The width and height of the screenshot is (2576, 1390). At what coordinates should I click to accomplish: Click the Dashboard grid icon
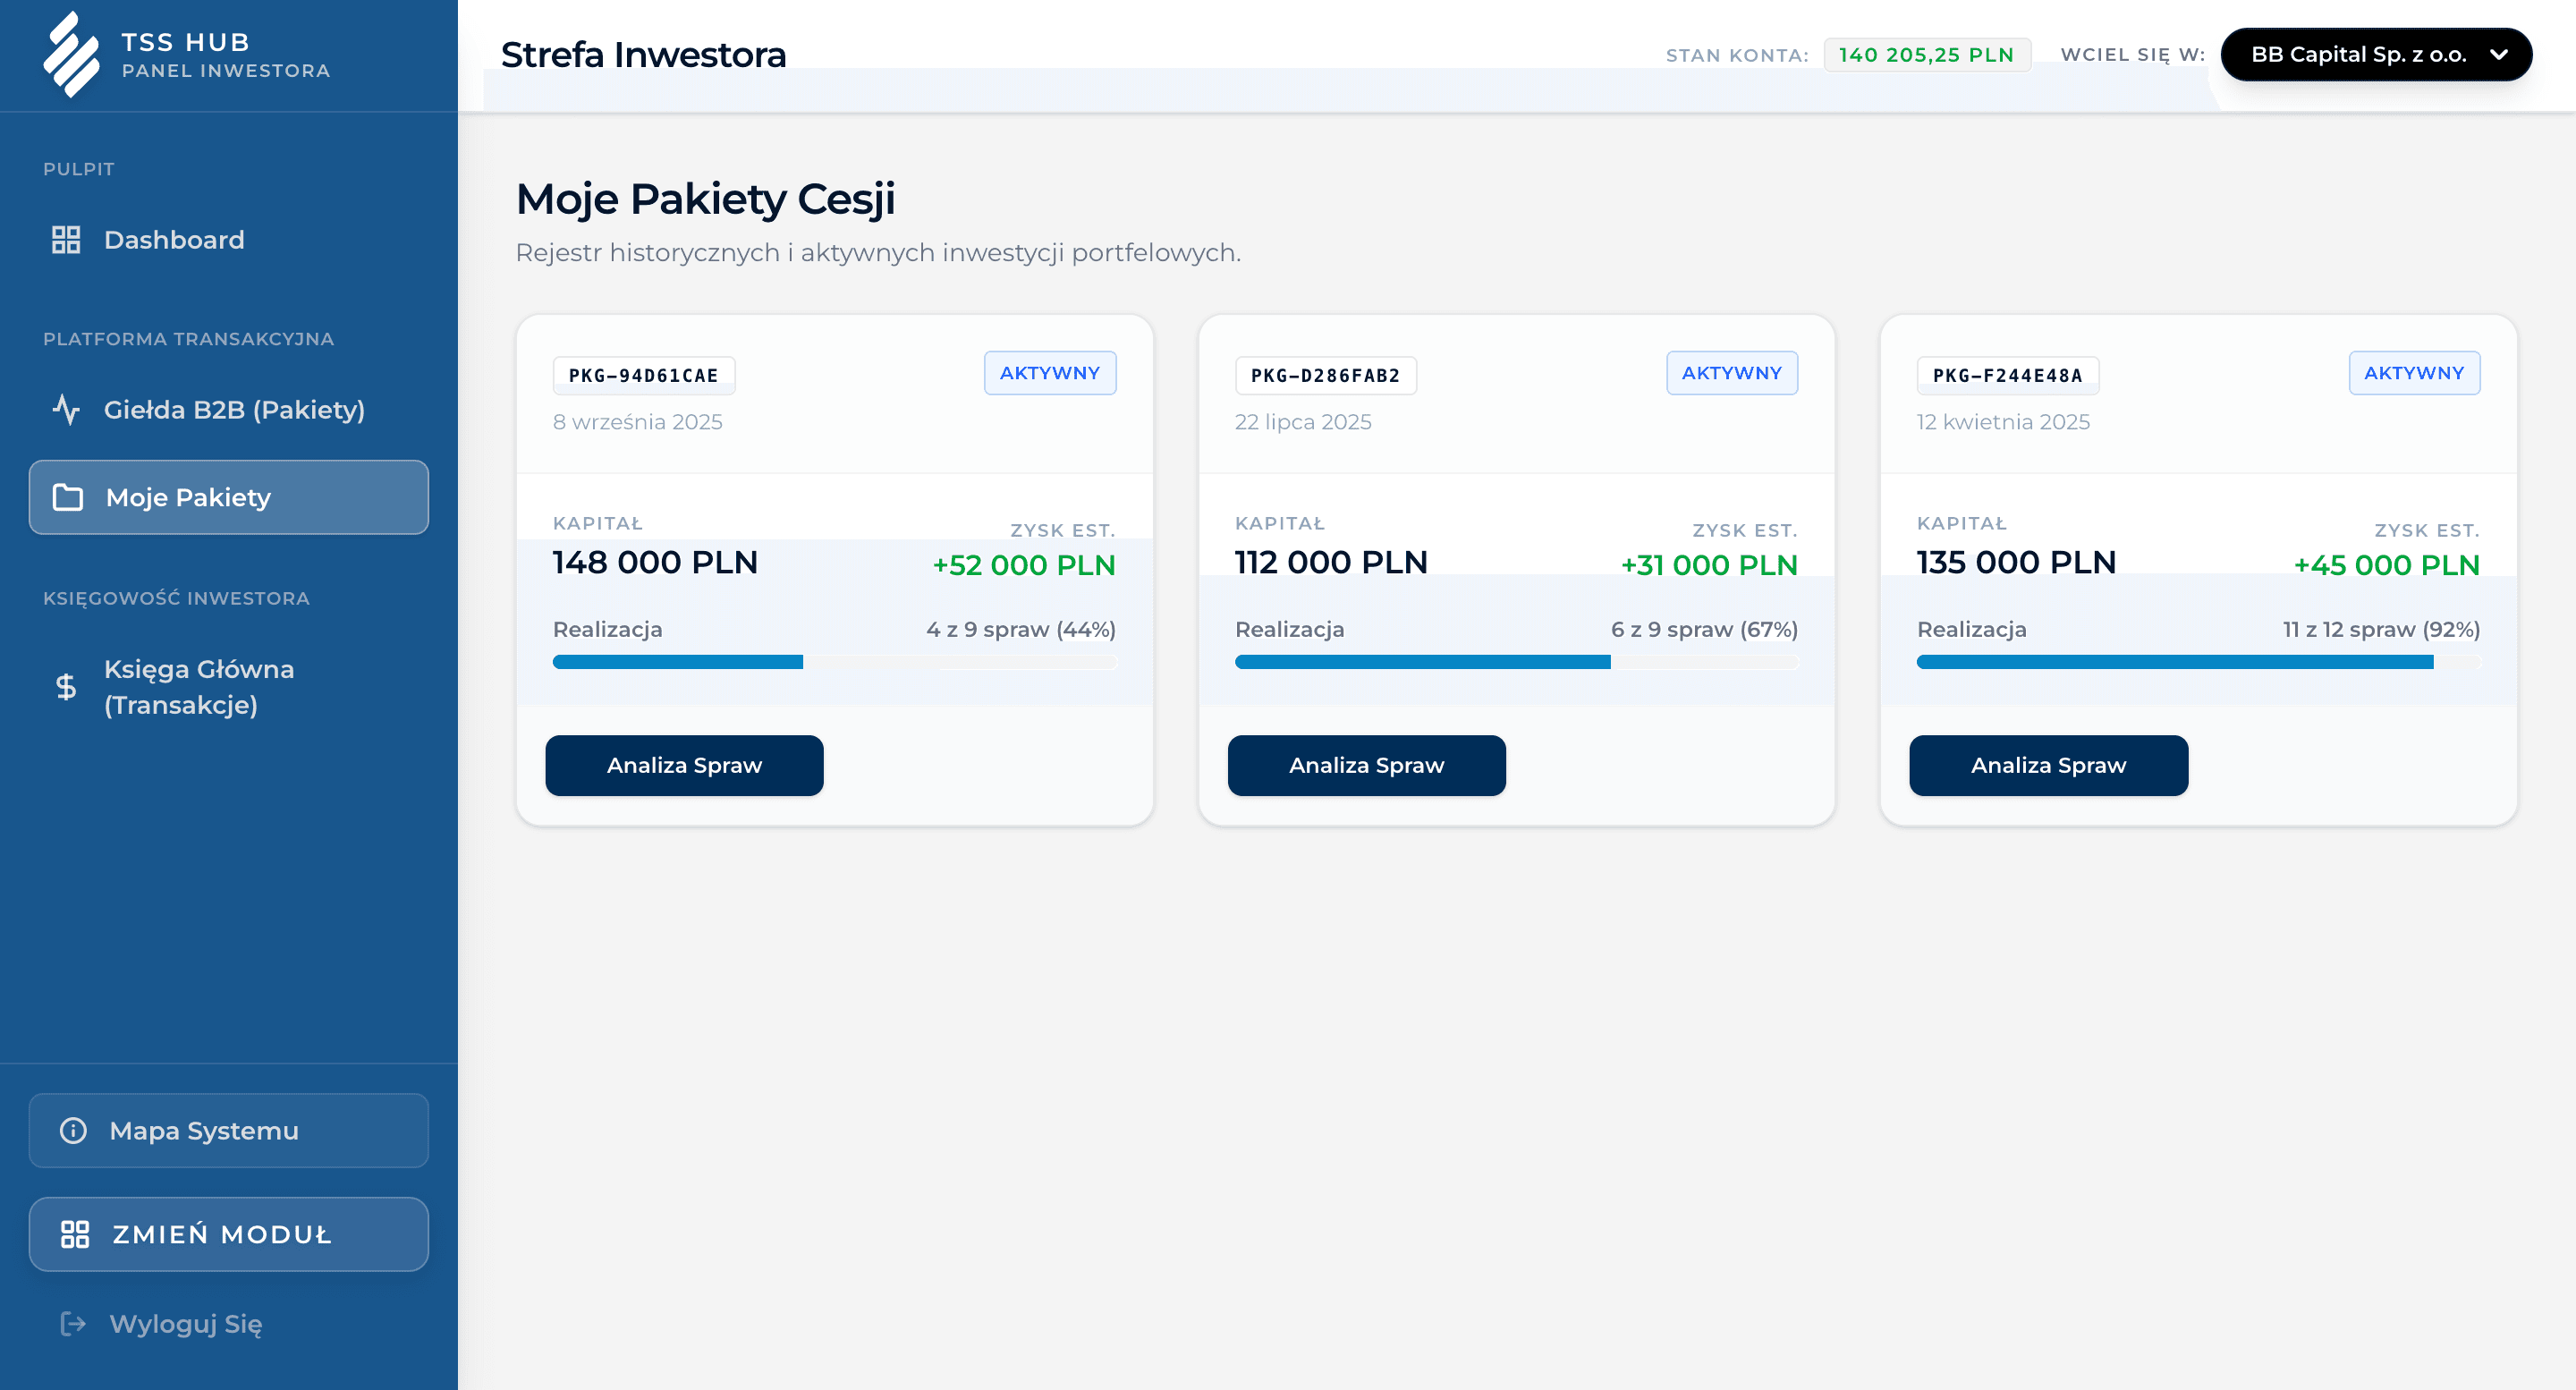[66, 240]
